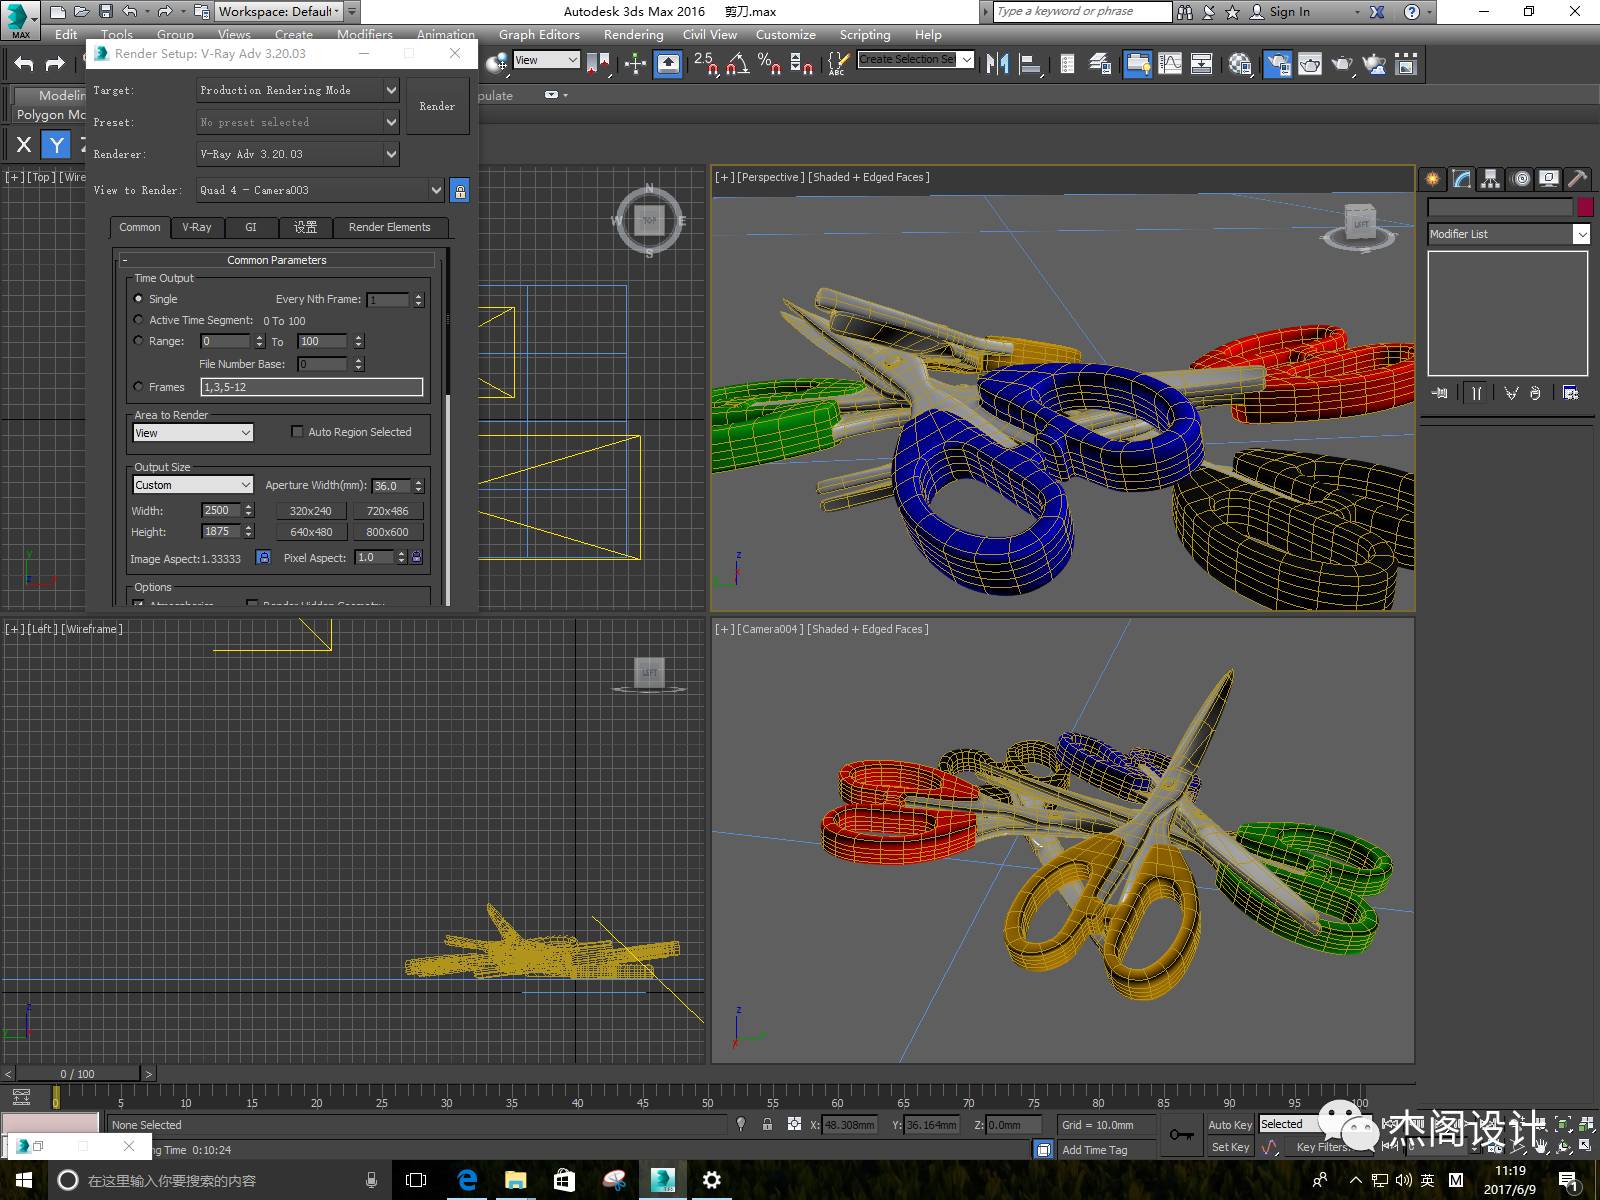
Task: Open the Rendering menu
Action: click(633, 34)
